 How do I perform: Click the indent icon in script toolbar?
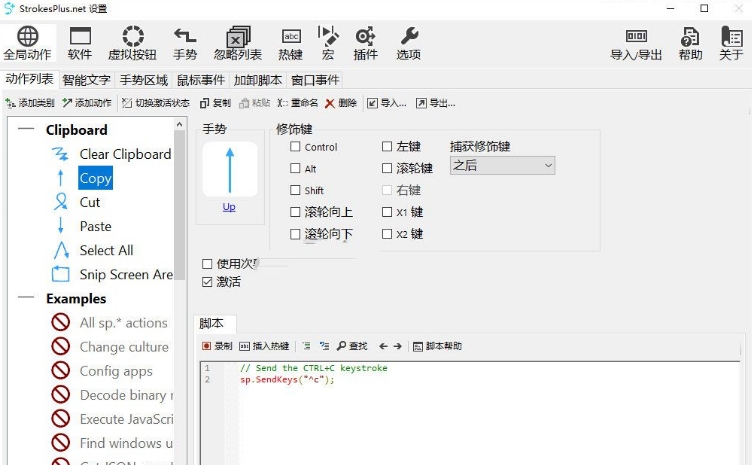306,346
